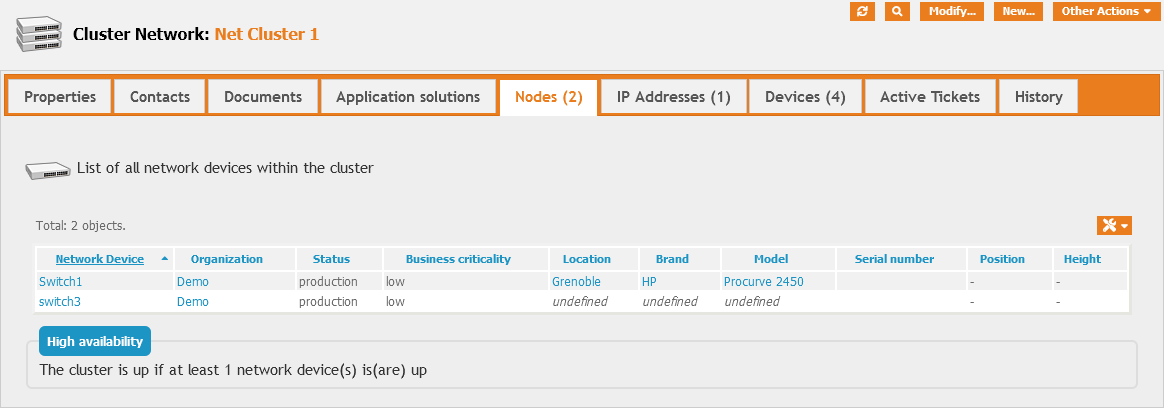
Task: Open the switch3 device link
Action: 59,301
